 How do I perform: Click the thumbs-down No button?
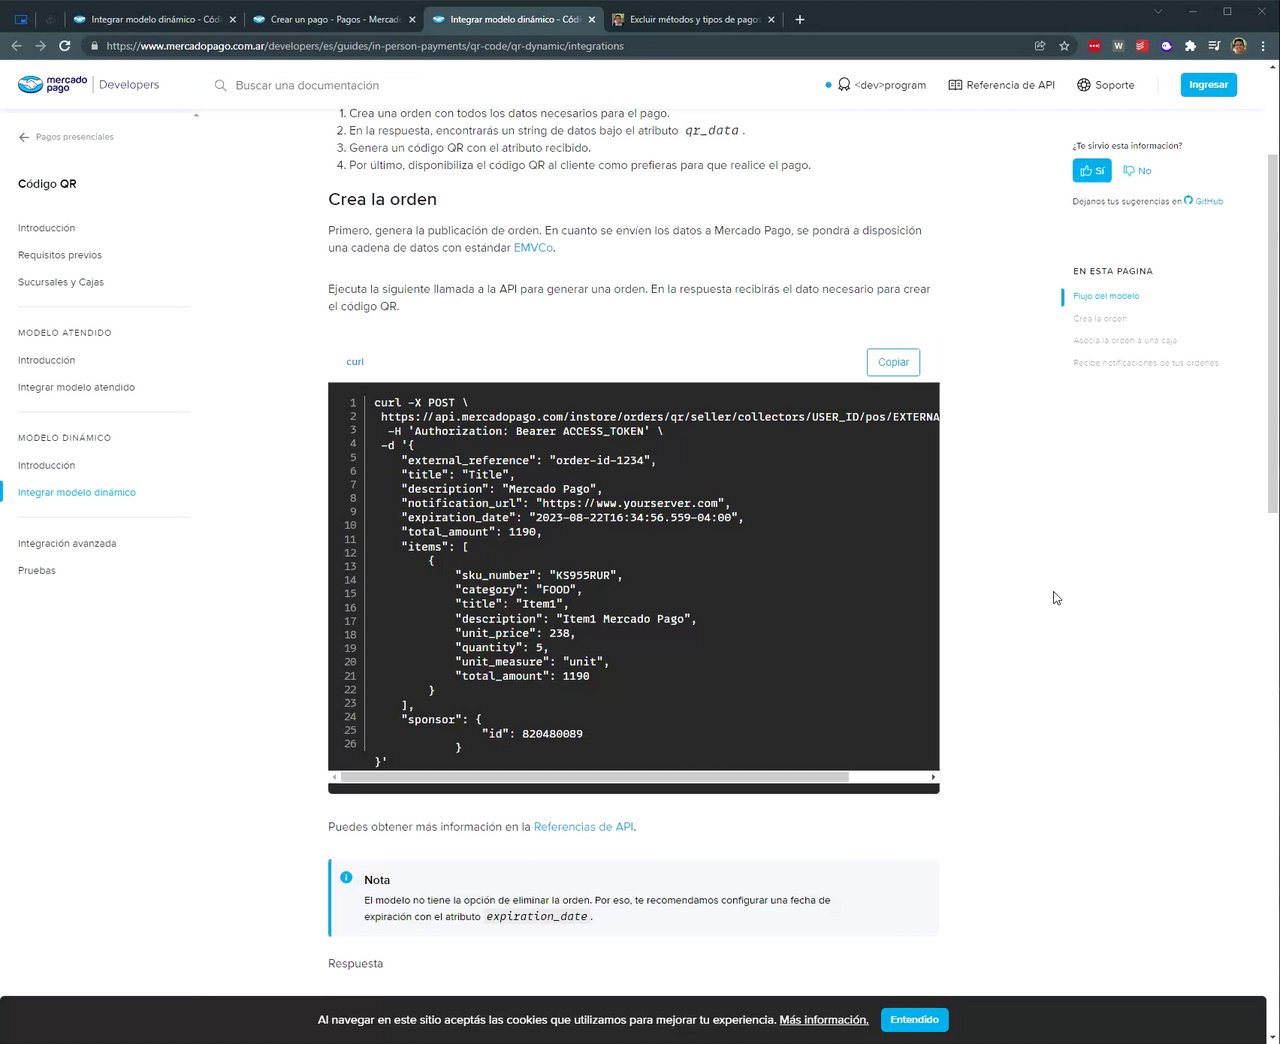pyautogui.click(x=1137, y=171)
